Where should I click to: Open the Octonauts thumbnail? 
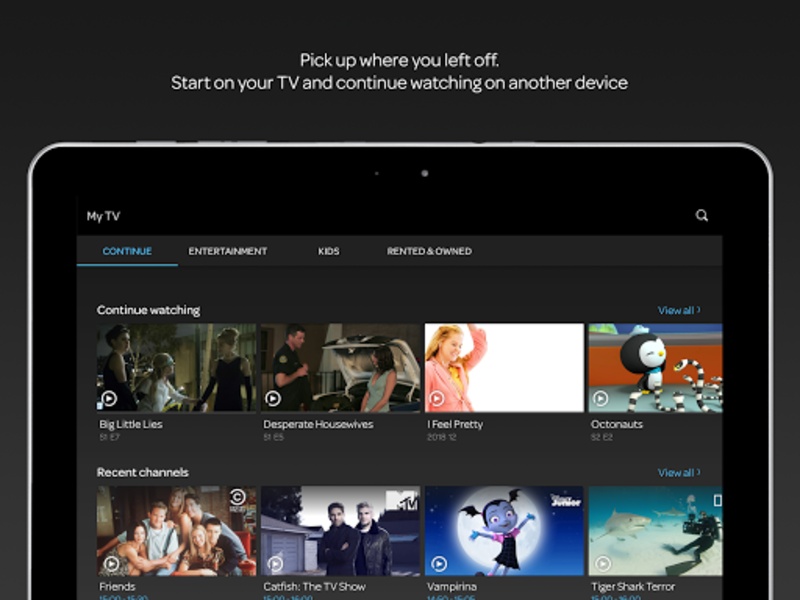coord(656,367)
